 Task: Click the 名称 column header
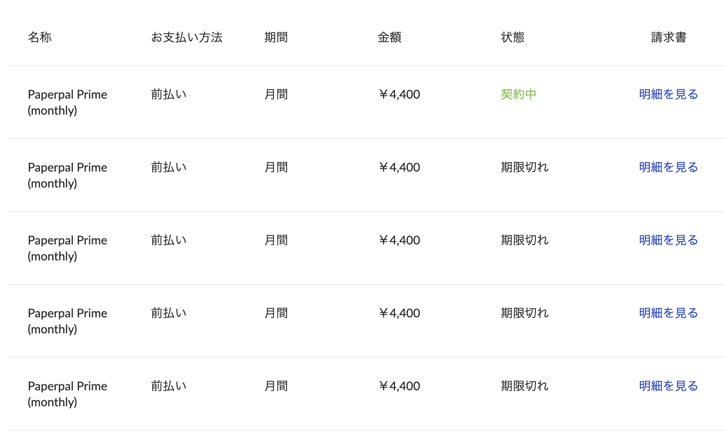pyautogui.click(x=40, y=37)
